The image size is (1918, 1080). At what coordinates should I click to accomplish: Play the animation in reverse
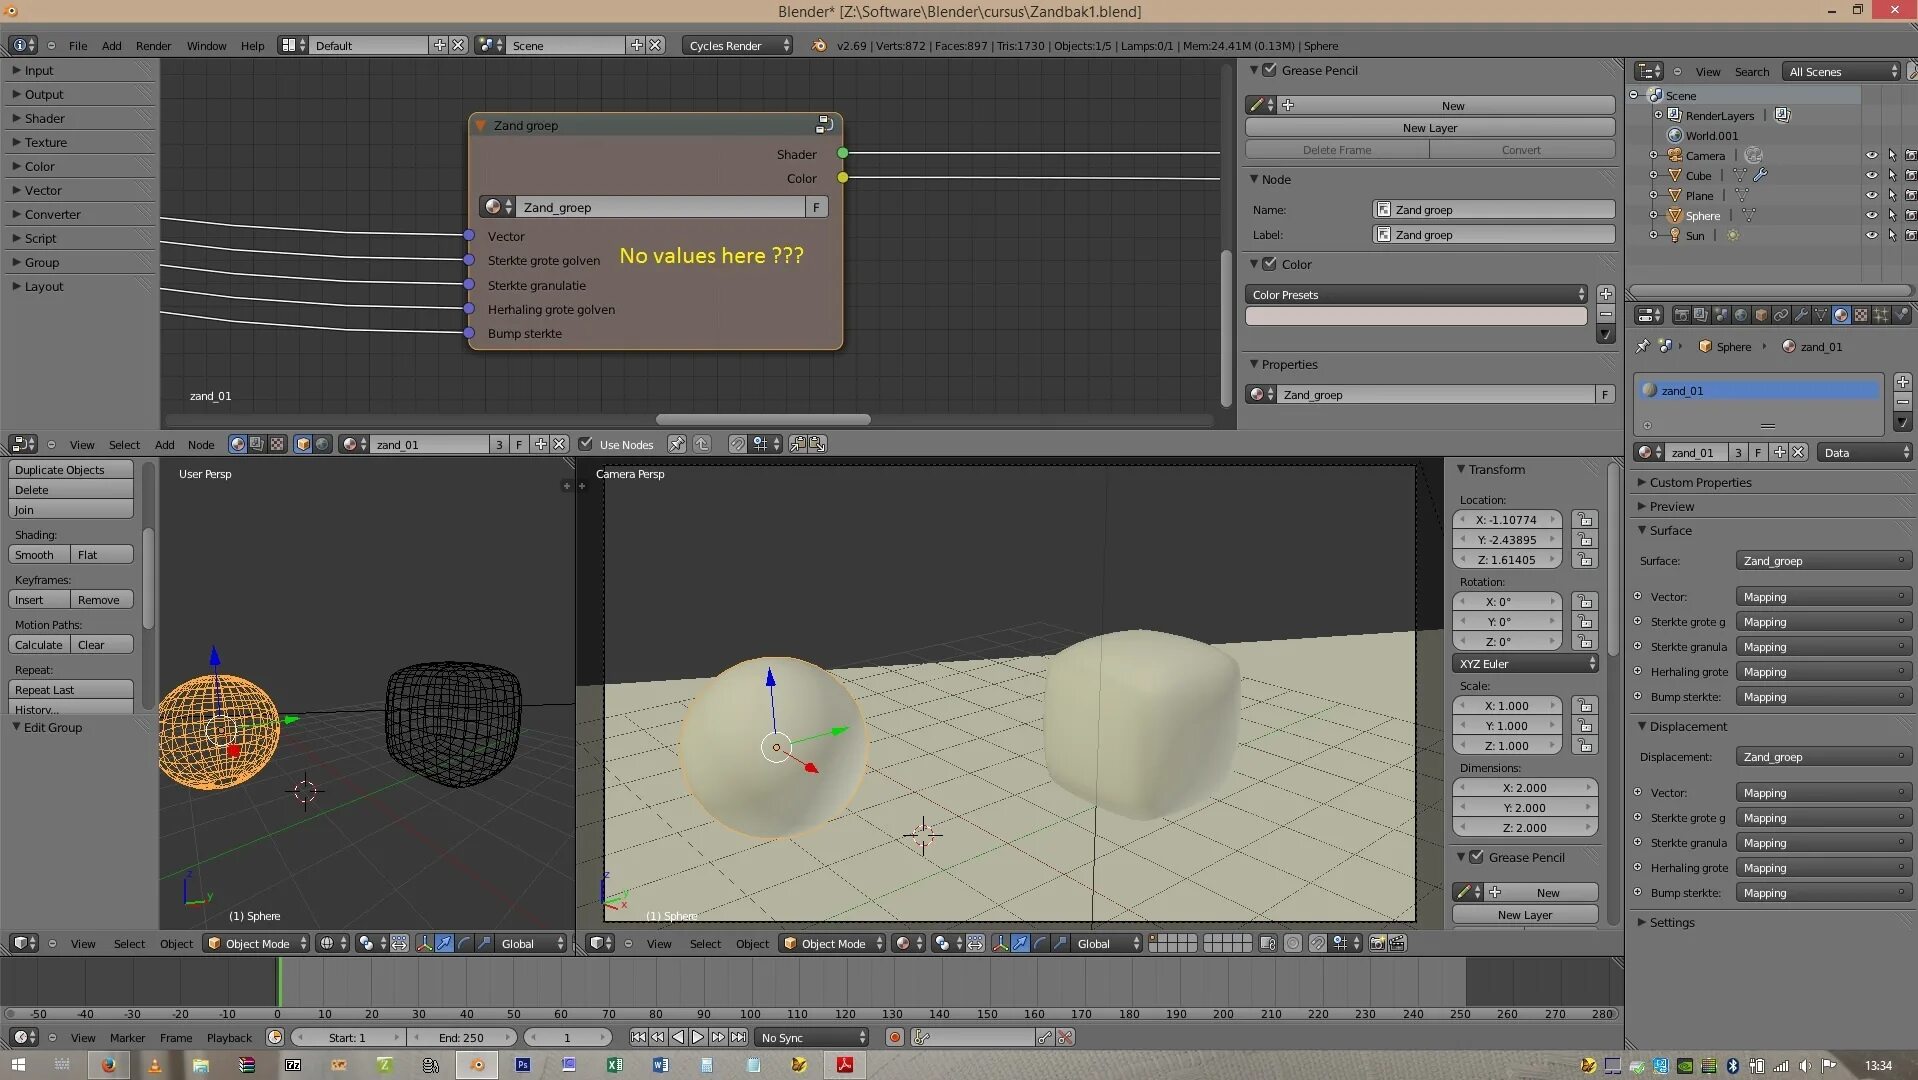[678, 1037]
